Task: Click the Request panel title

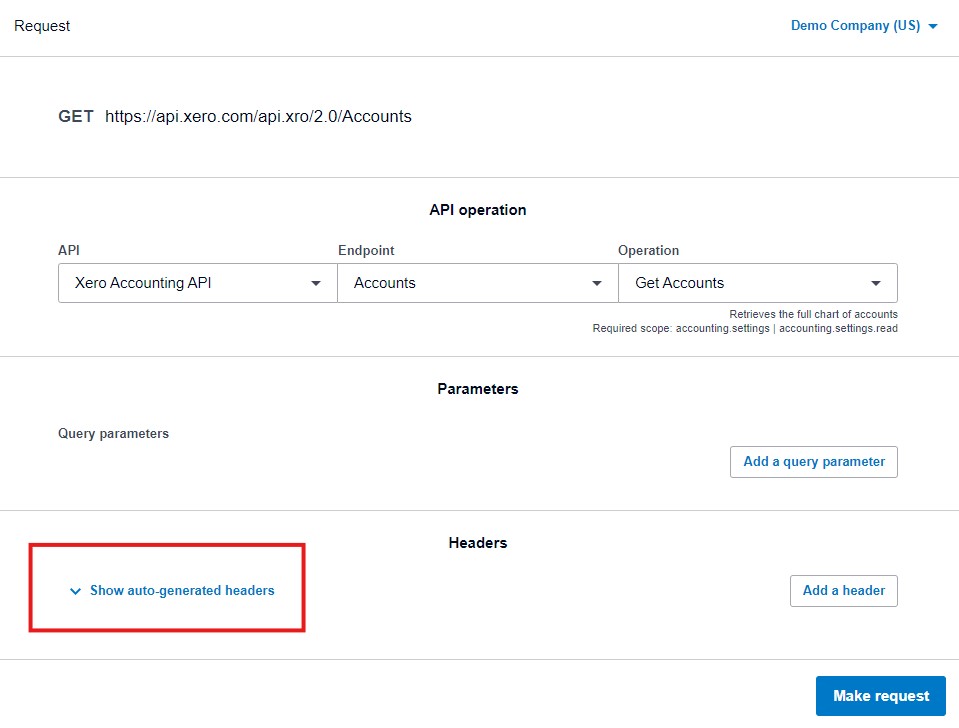Action: (42, 26)
